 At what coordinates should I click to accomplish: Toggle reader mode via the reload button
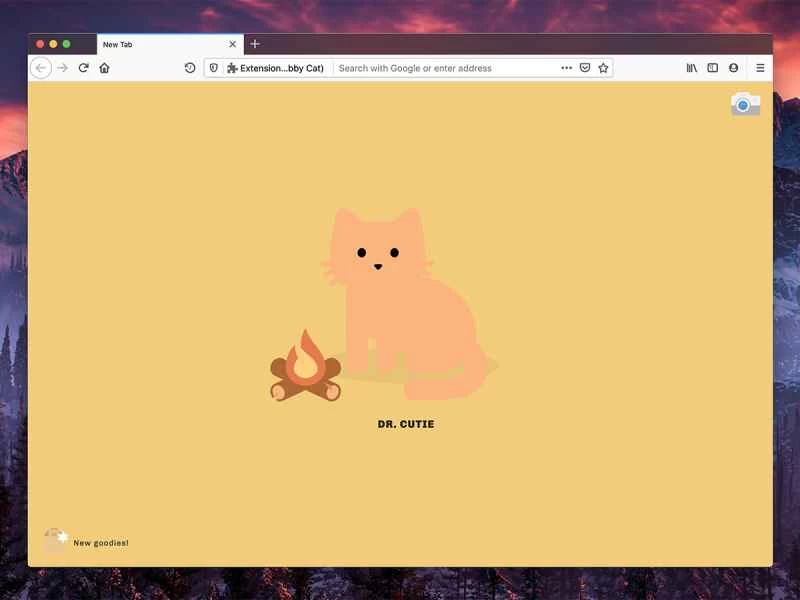(82, 68)
